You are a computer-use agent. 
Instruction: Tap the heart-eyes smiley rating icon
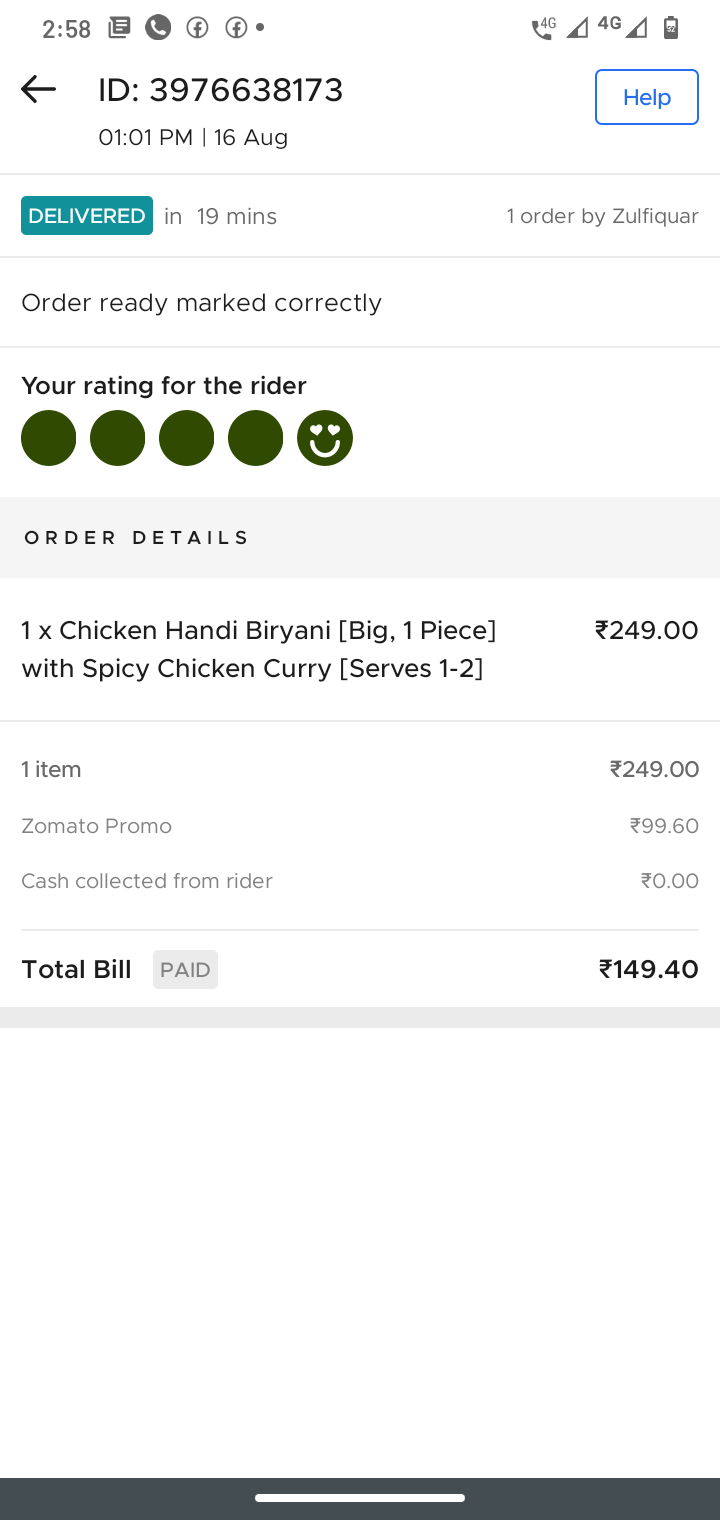tap(325, 438)
